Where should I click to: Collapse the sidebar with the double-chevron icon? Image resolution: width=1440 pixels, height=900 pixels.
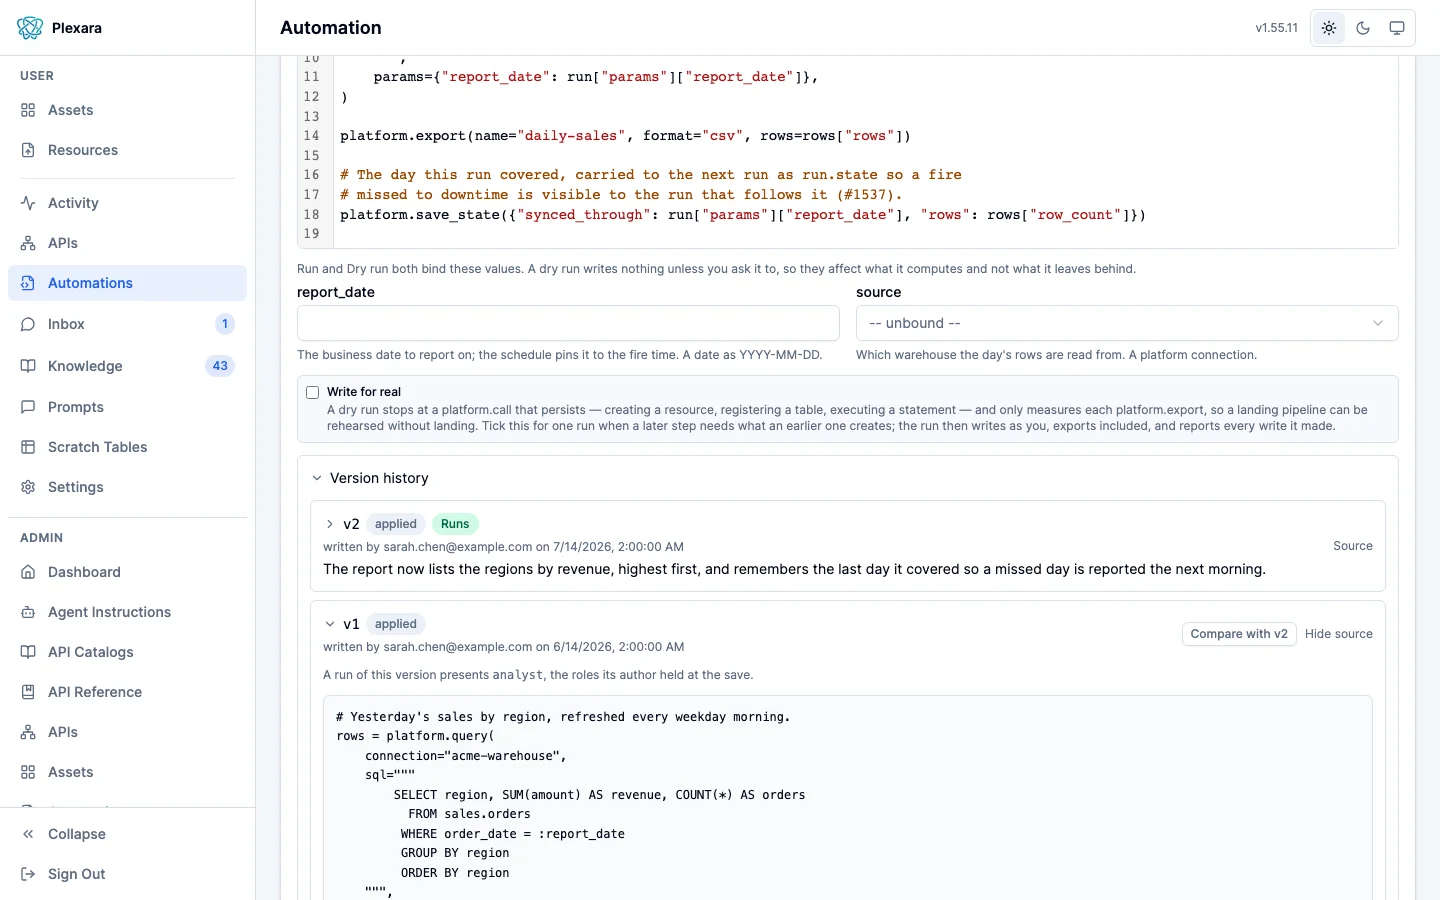(28, 834)
